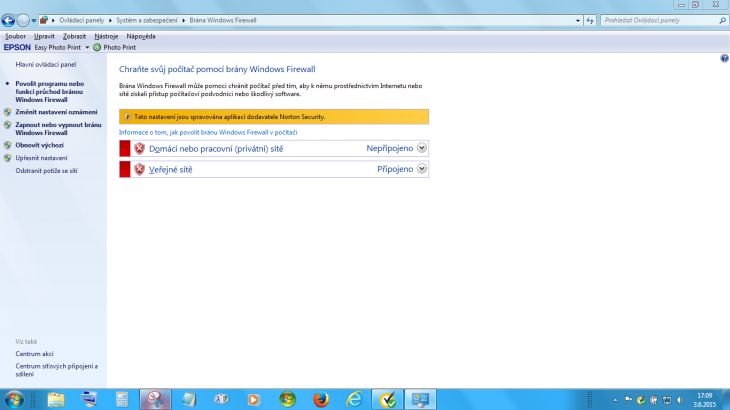Click red shield icon for 'Veřejné sítě'
Viewport: 730px width, 410px height.
coord(139,169)
